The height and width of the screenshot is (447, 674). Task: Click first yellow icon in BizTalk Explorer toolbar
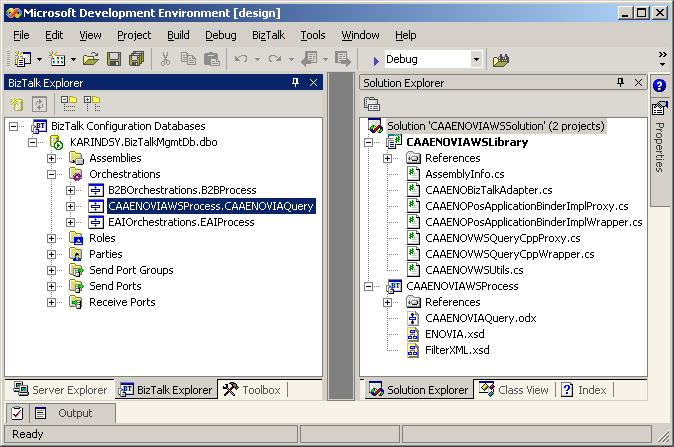tap(17, 104)
